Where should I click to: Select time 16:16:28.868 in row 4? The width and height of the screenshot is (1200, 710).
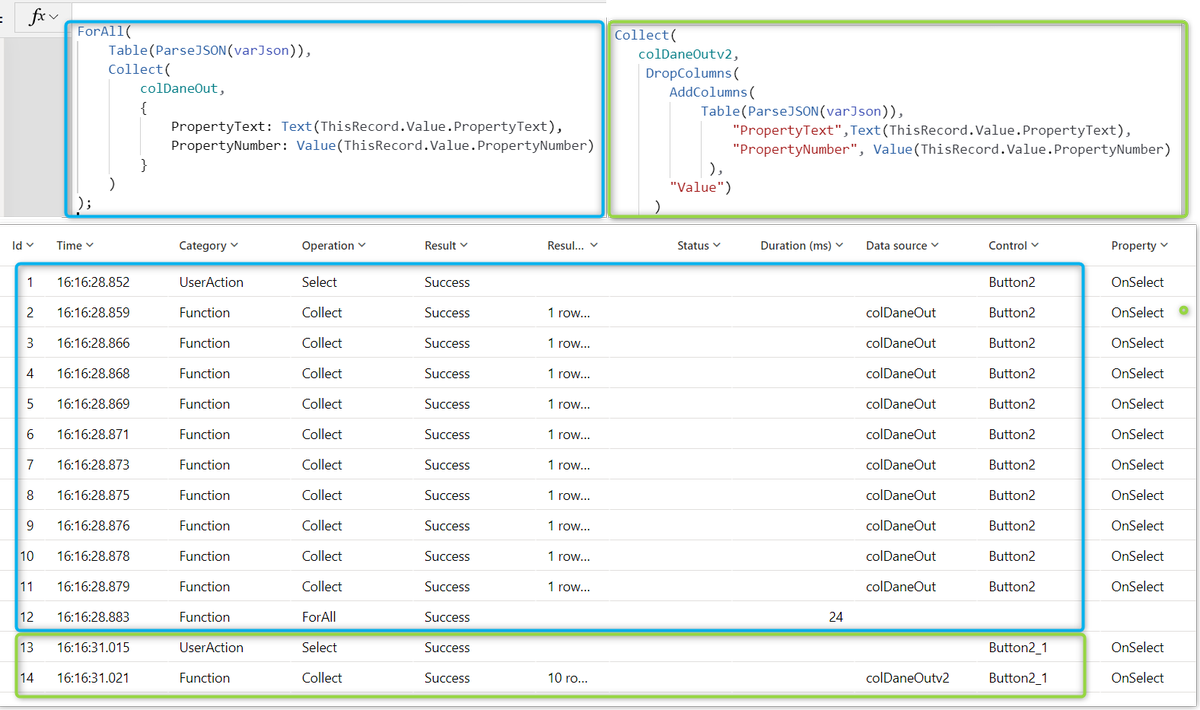[x=93, y=374]
